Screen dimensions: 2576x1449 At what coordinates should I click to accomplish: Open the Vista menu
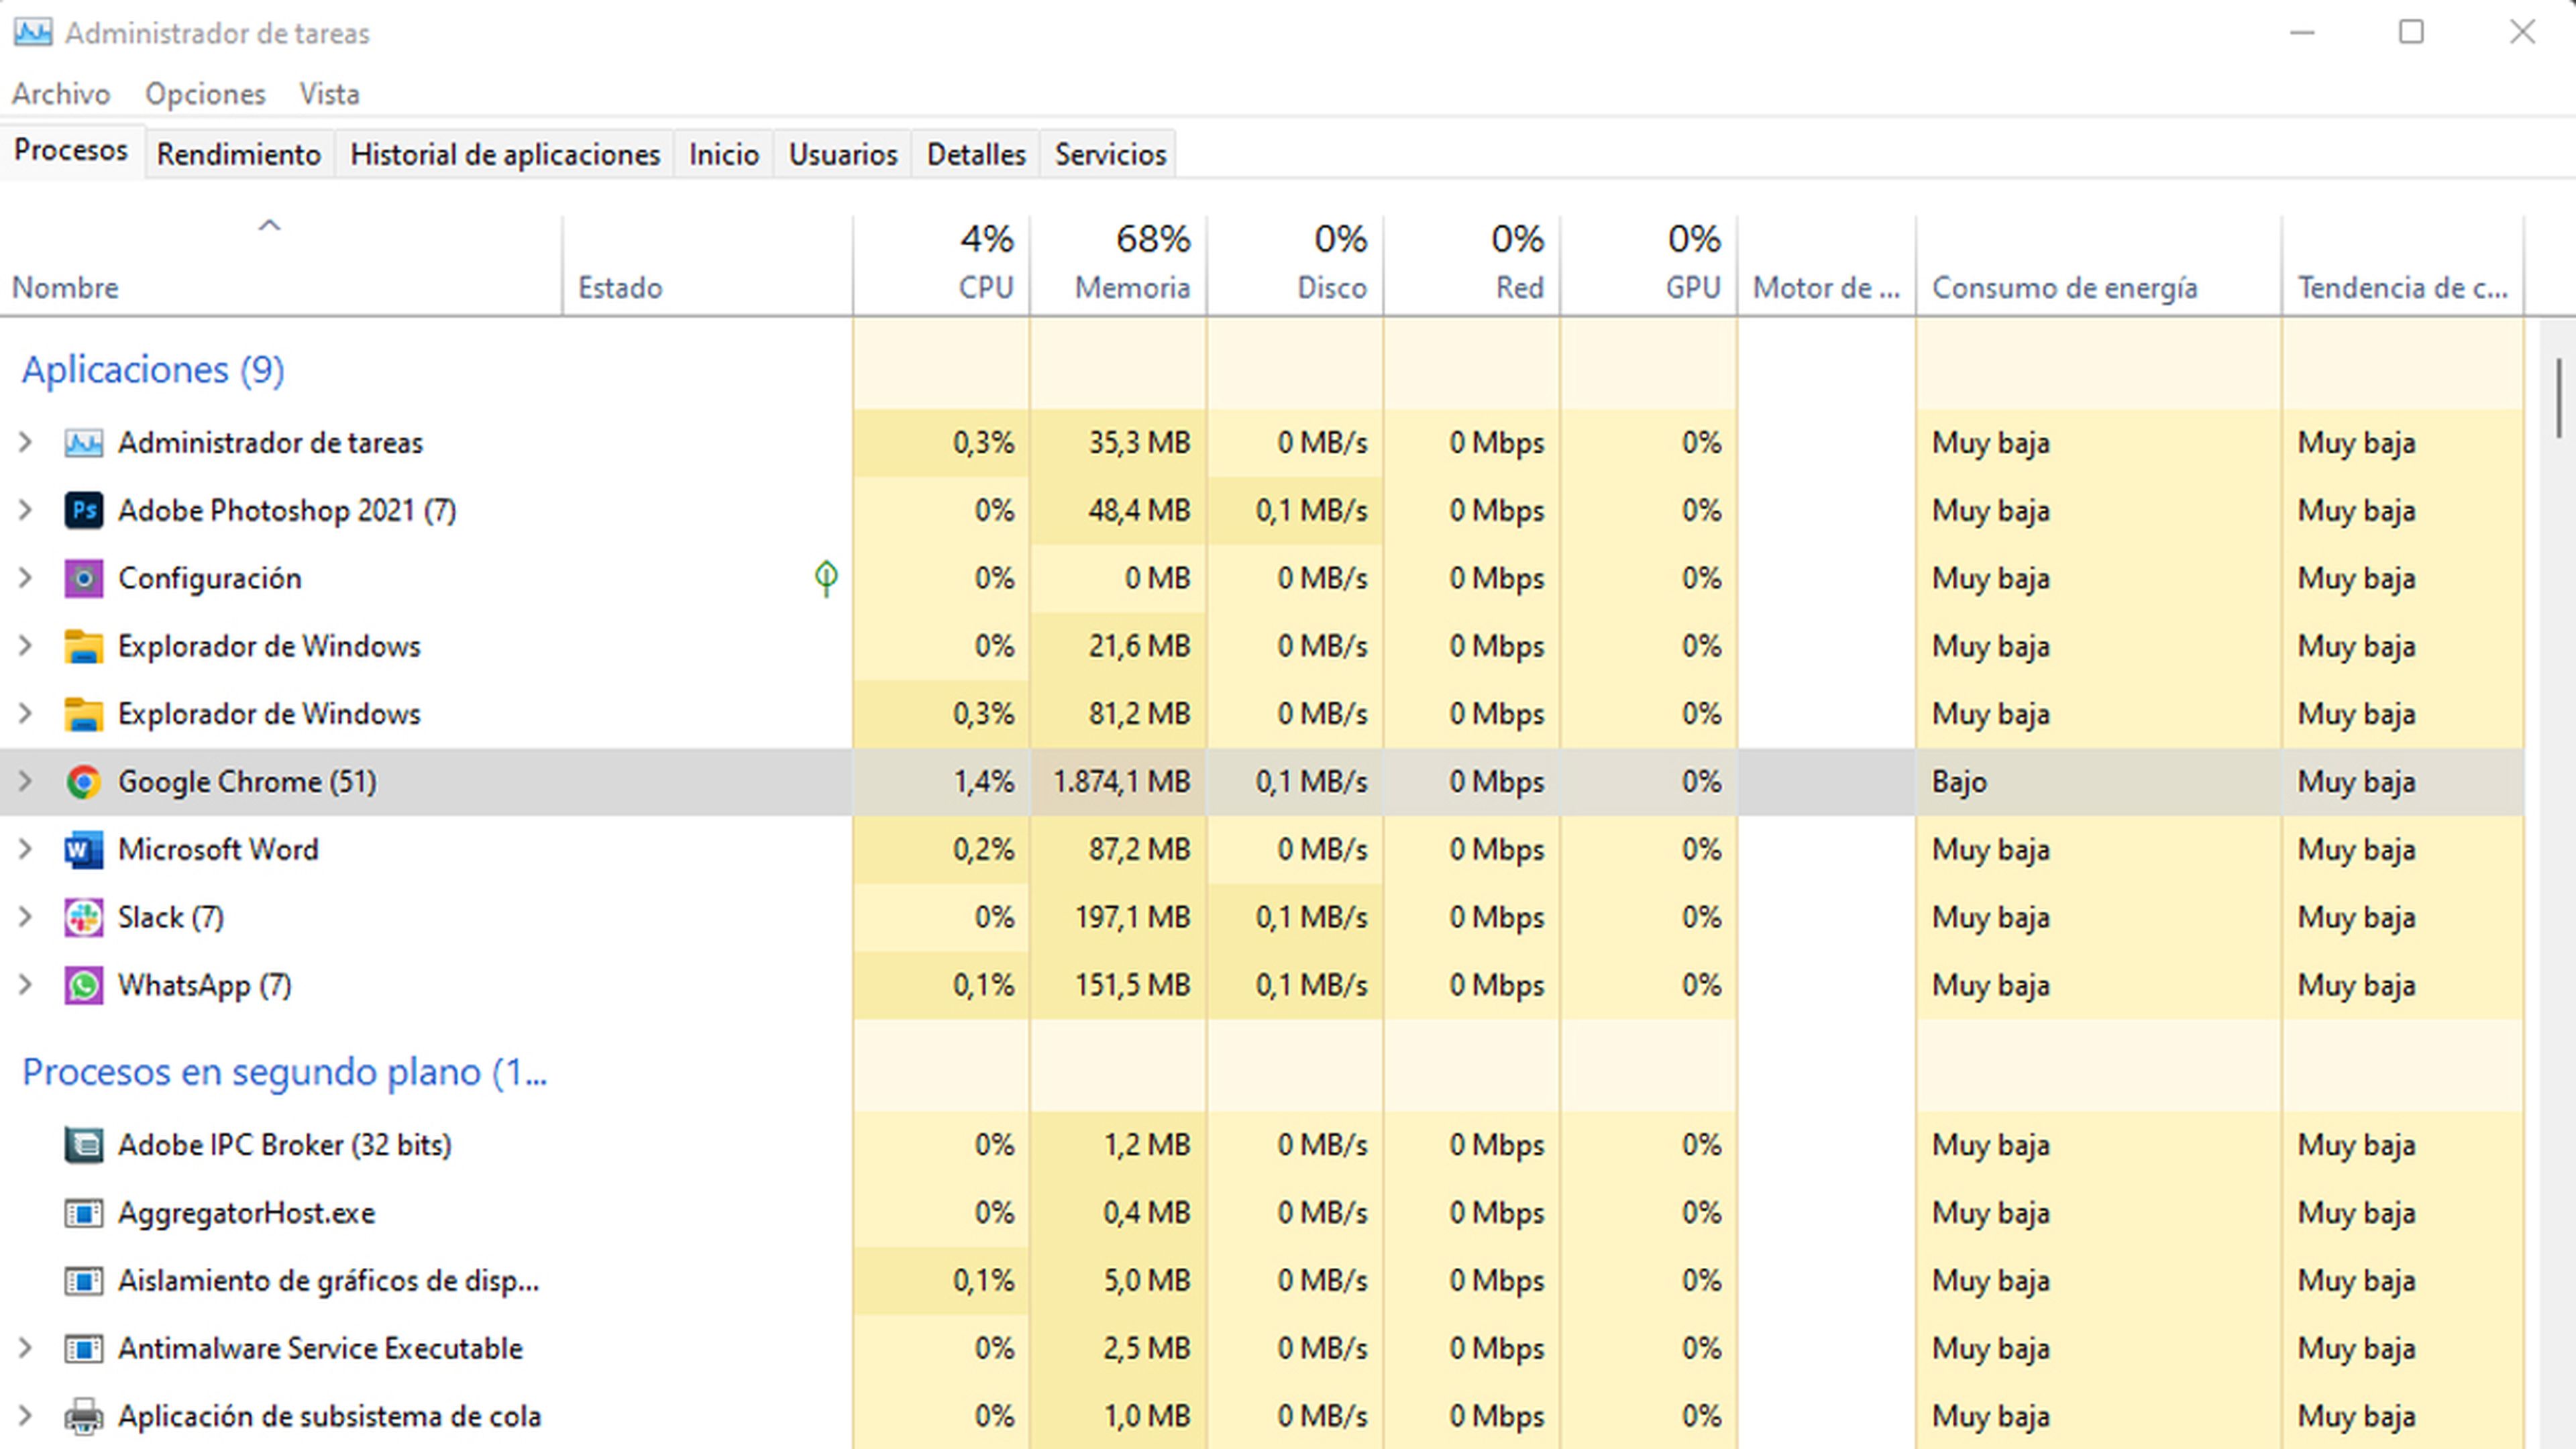click(329, 94)
